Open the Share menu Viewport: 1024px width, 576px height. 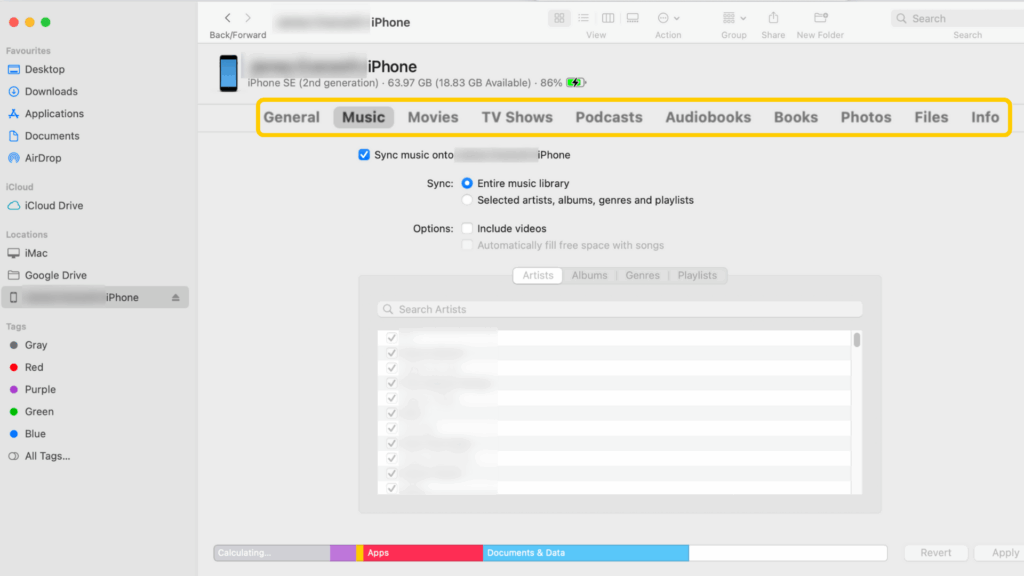tap(773, 17)
